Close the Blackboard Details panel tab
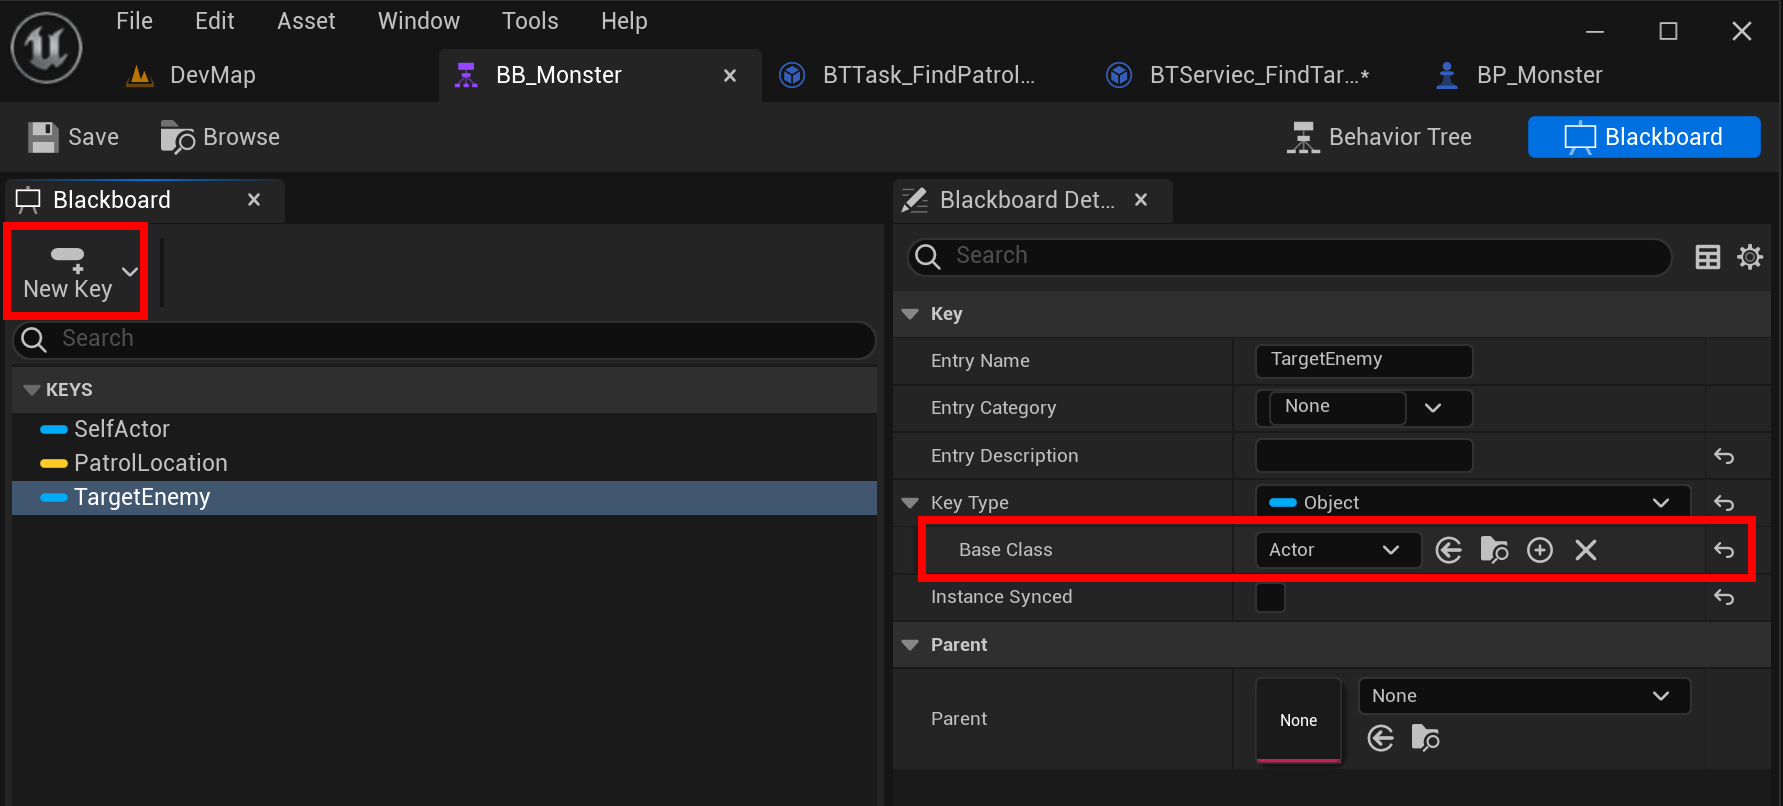 (x=1141, y=200)
